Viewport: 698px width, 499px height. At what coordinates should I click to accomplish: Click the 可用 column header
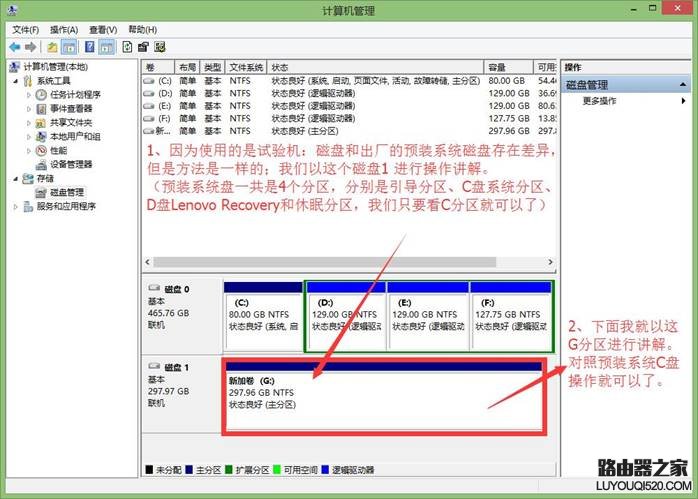tap(545, 67)
